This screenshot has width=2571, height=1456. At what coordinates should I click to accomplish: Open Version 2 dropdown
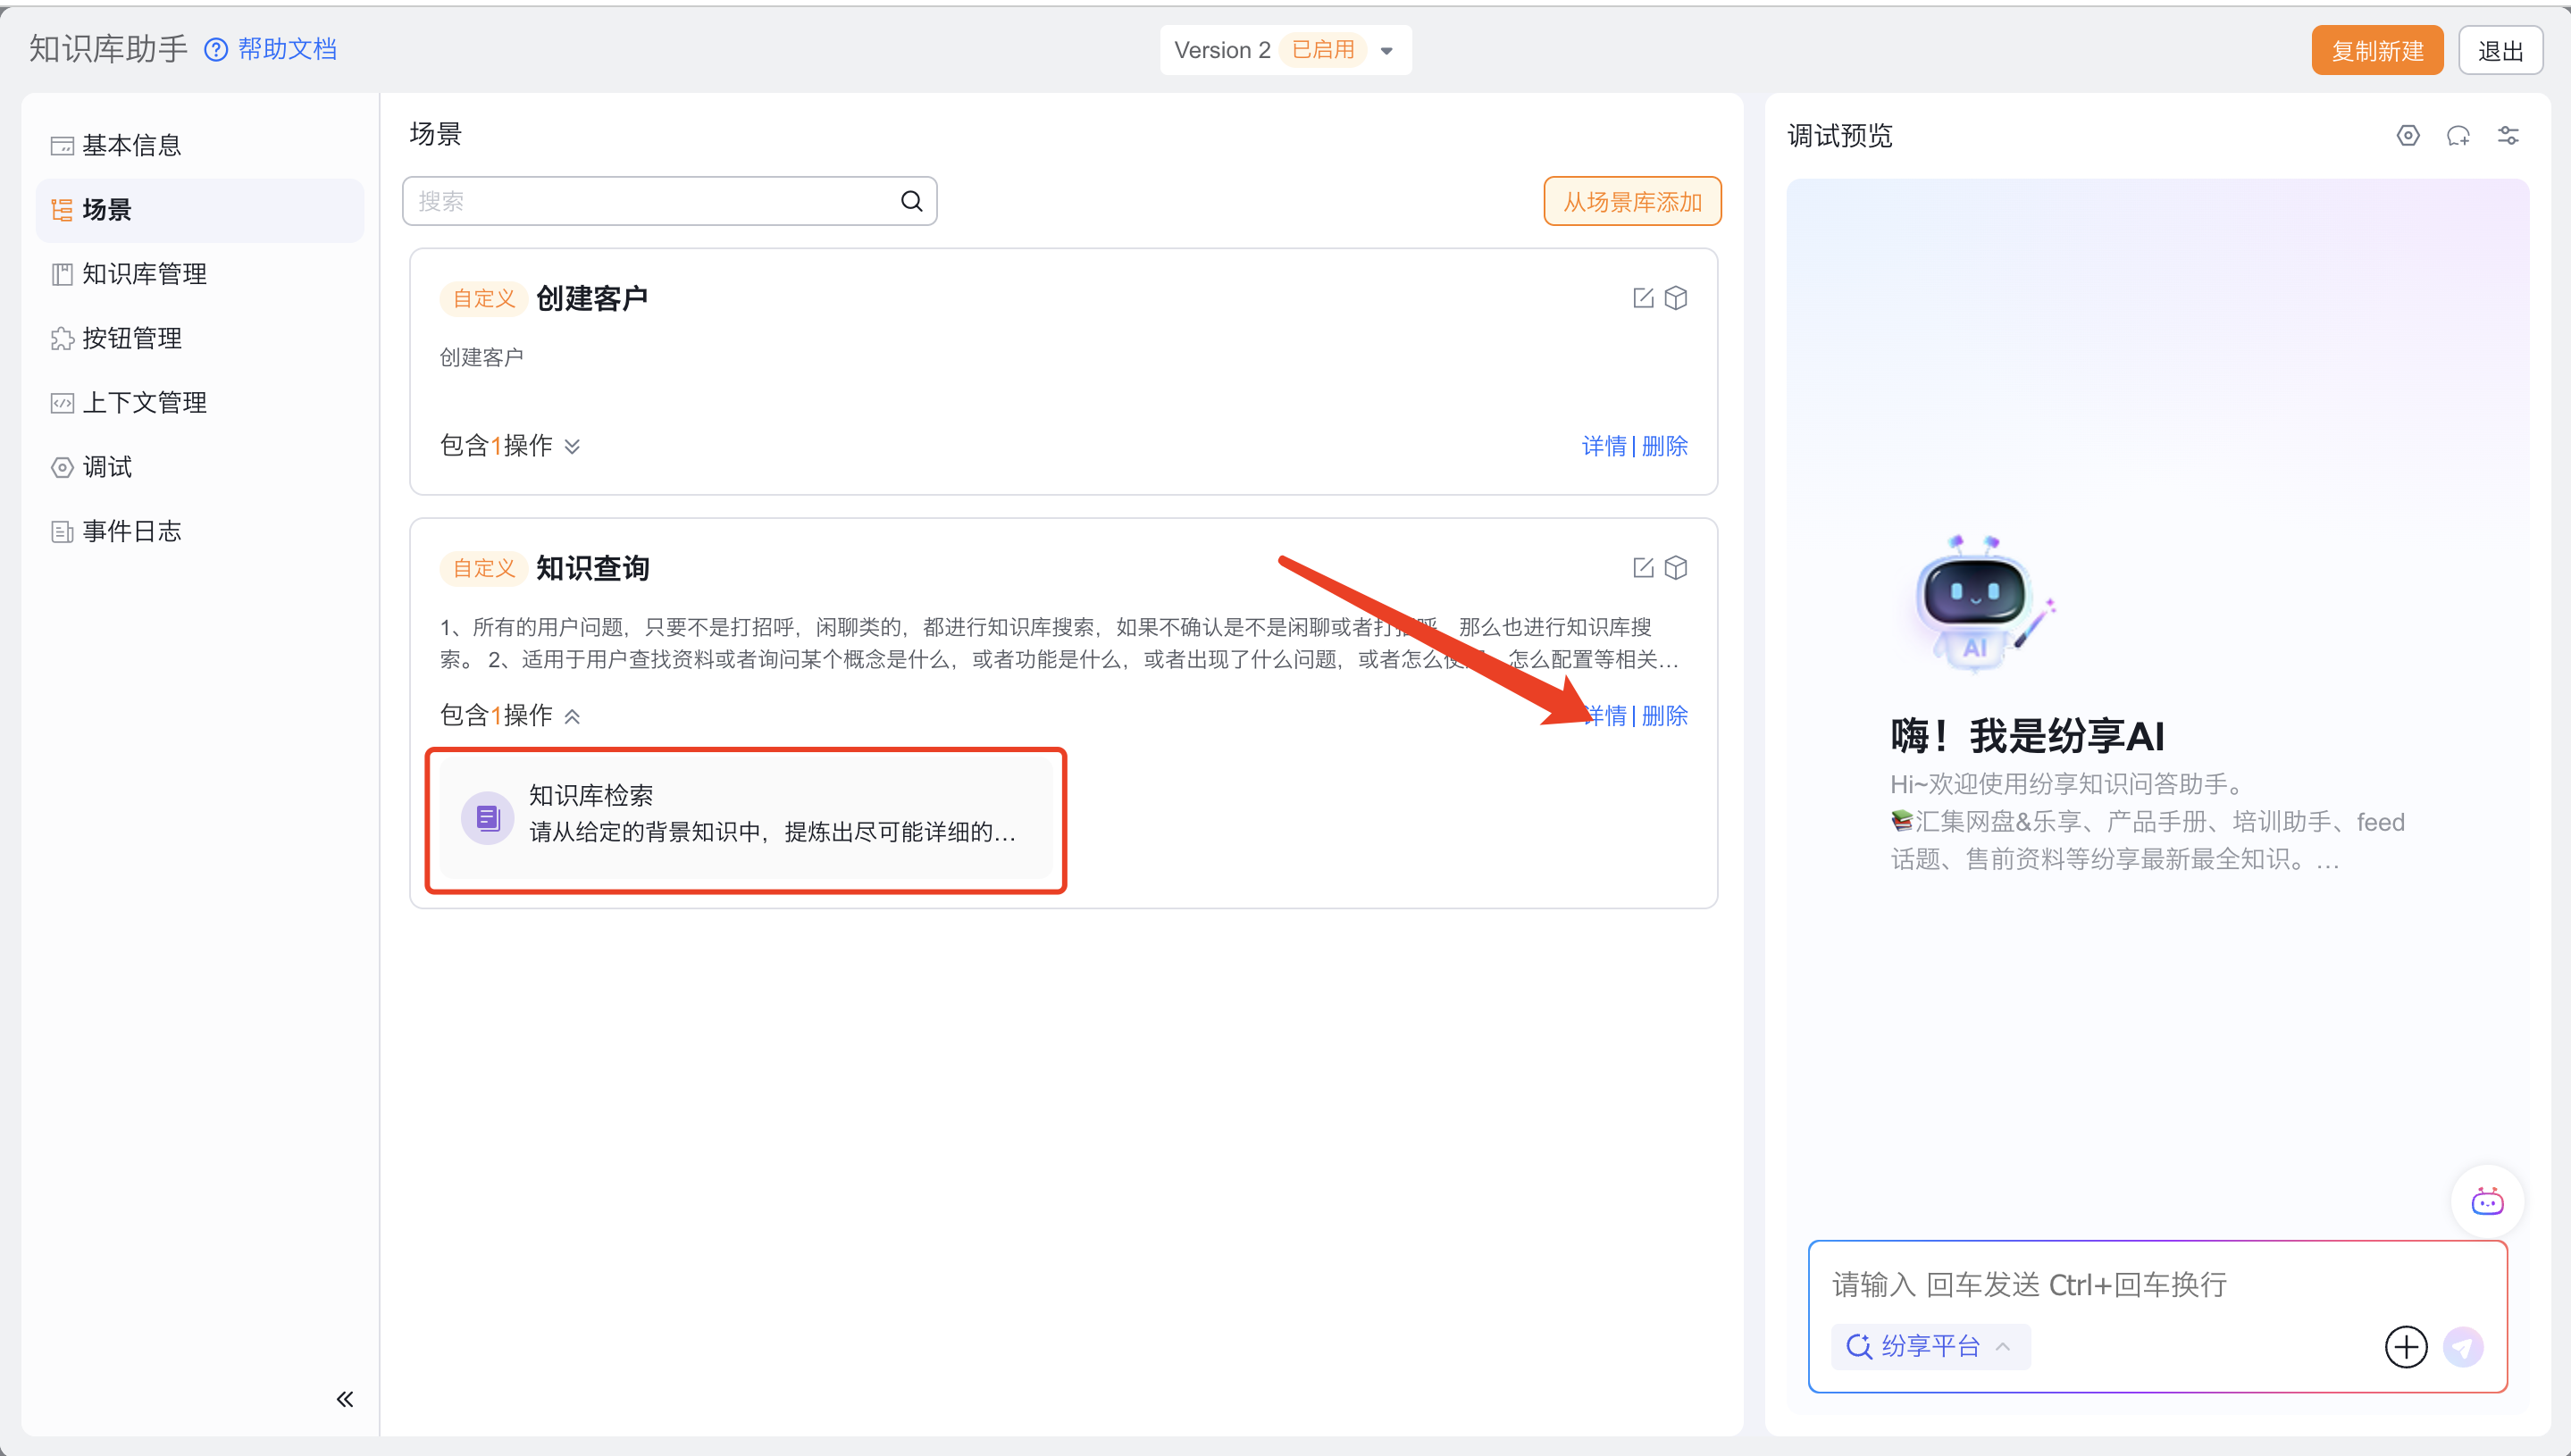coord(1386,51)
